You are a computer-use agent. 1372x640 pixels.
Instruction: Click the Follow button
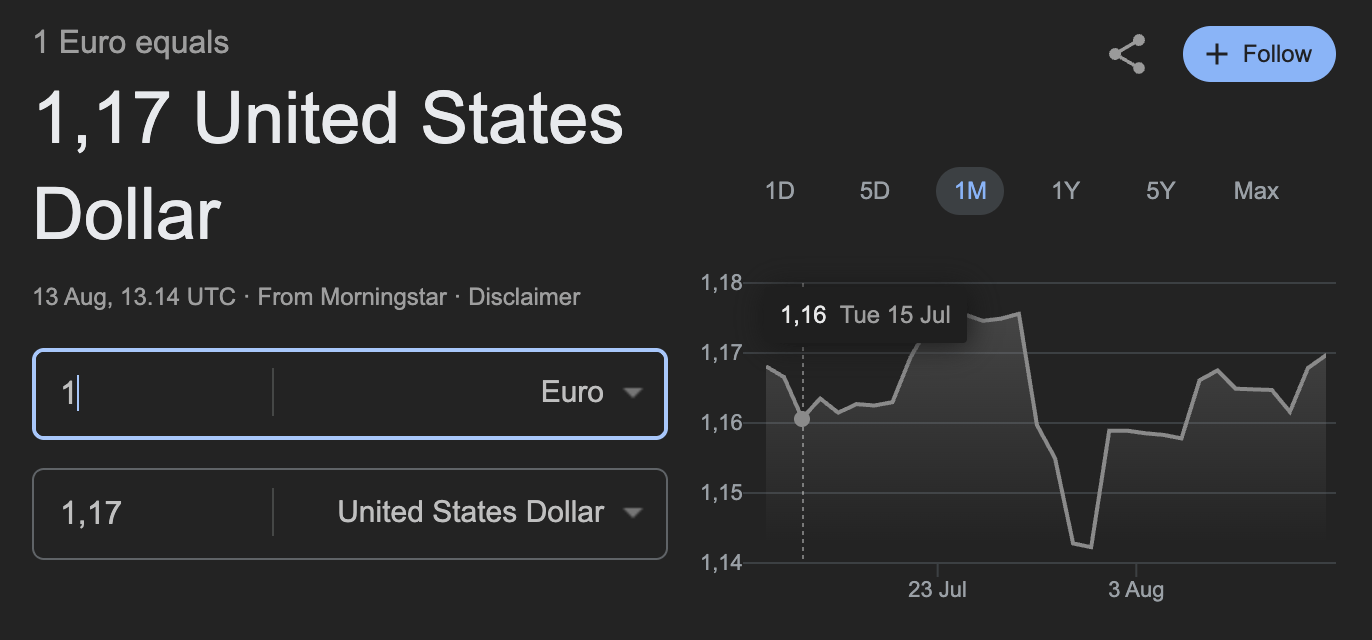[1259, 54]
